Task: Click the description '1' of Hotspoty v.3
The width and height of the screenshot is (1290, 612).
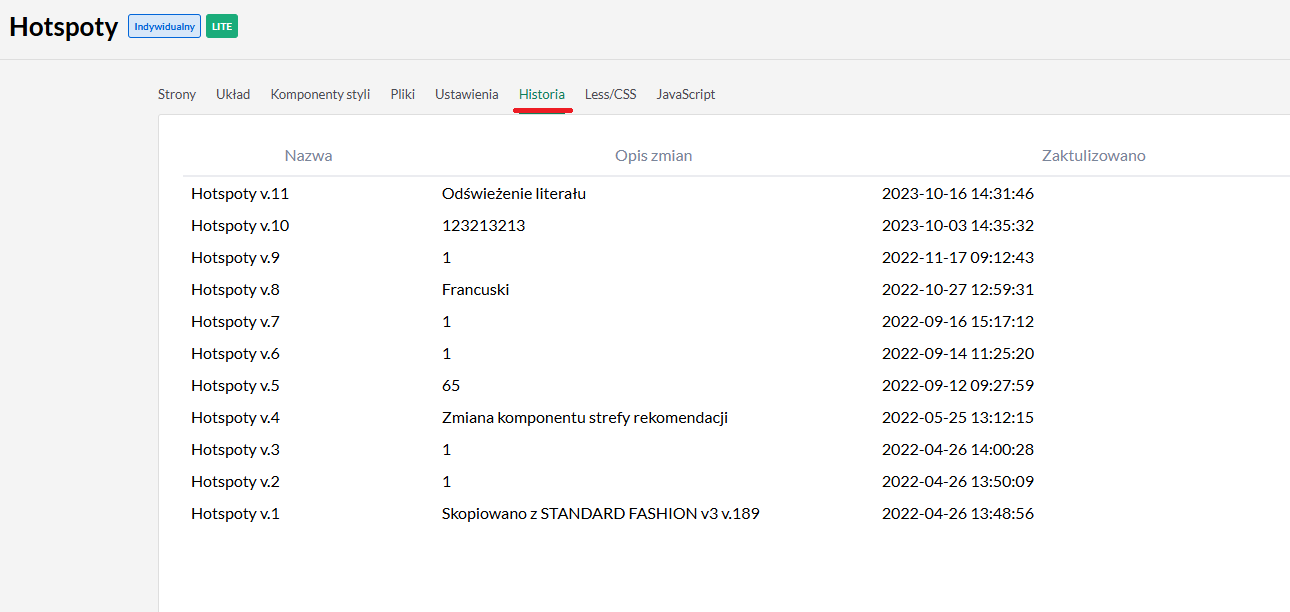Action: point(447,450)
